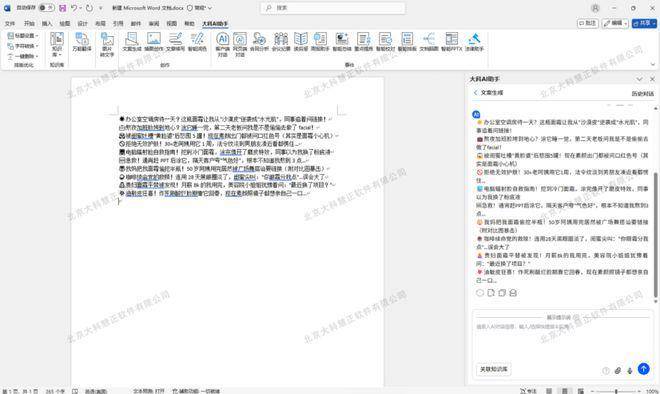
Task: Click the Save icon in title bar
Action: click(62, 8)
